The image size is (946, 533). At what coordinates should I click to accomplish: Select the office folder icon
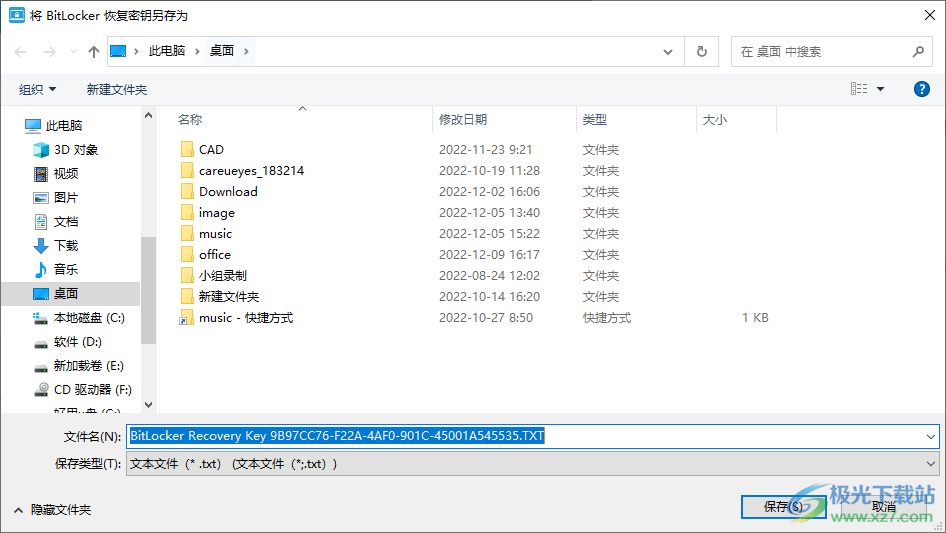(x=187, y=254)
